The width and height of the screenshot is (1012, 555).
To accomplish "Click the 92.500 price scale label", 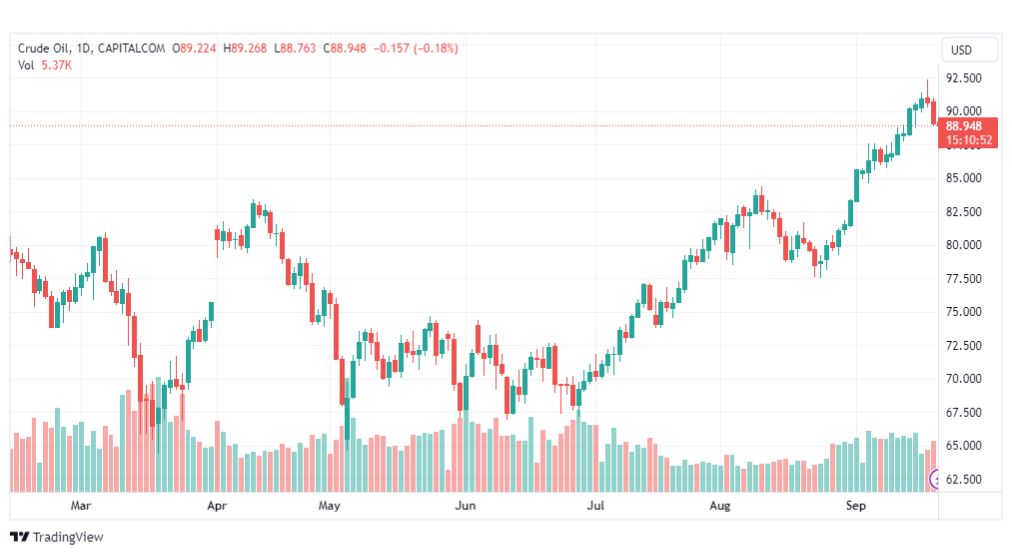I will [x=963, y=78].
